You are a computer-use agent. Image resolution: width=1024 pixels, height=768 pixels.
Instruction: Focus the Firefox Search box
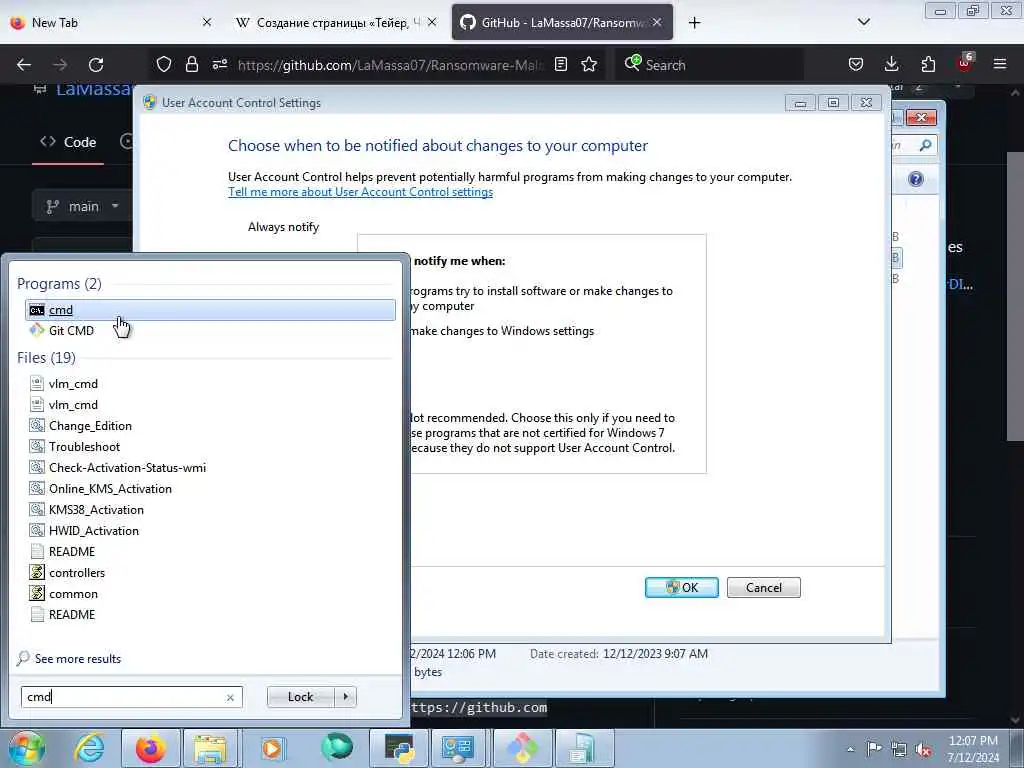[709, 65]
